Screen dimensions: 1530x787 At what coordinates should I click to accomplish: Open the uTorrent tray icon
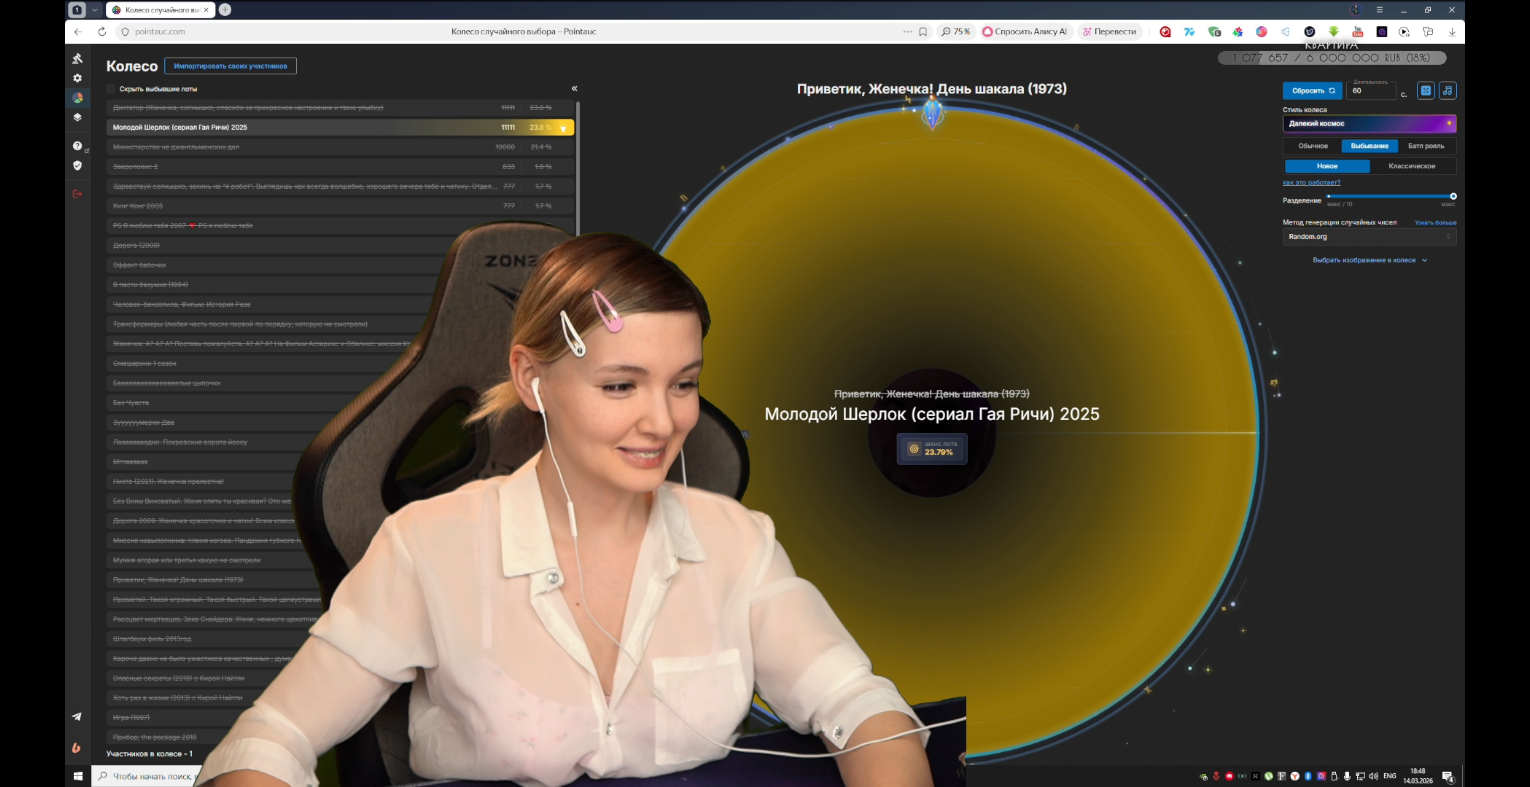coord(1269,776)
